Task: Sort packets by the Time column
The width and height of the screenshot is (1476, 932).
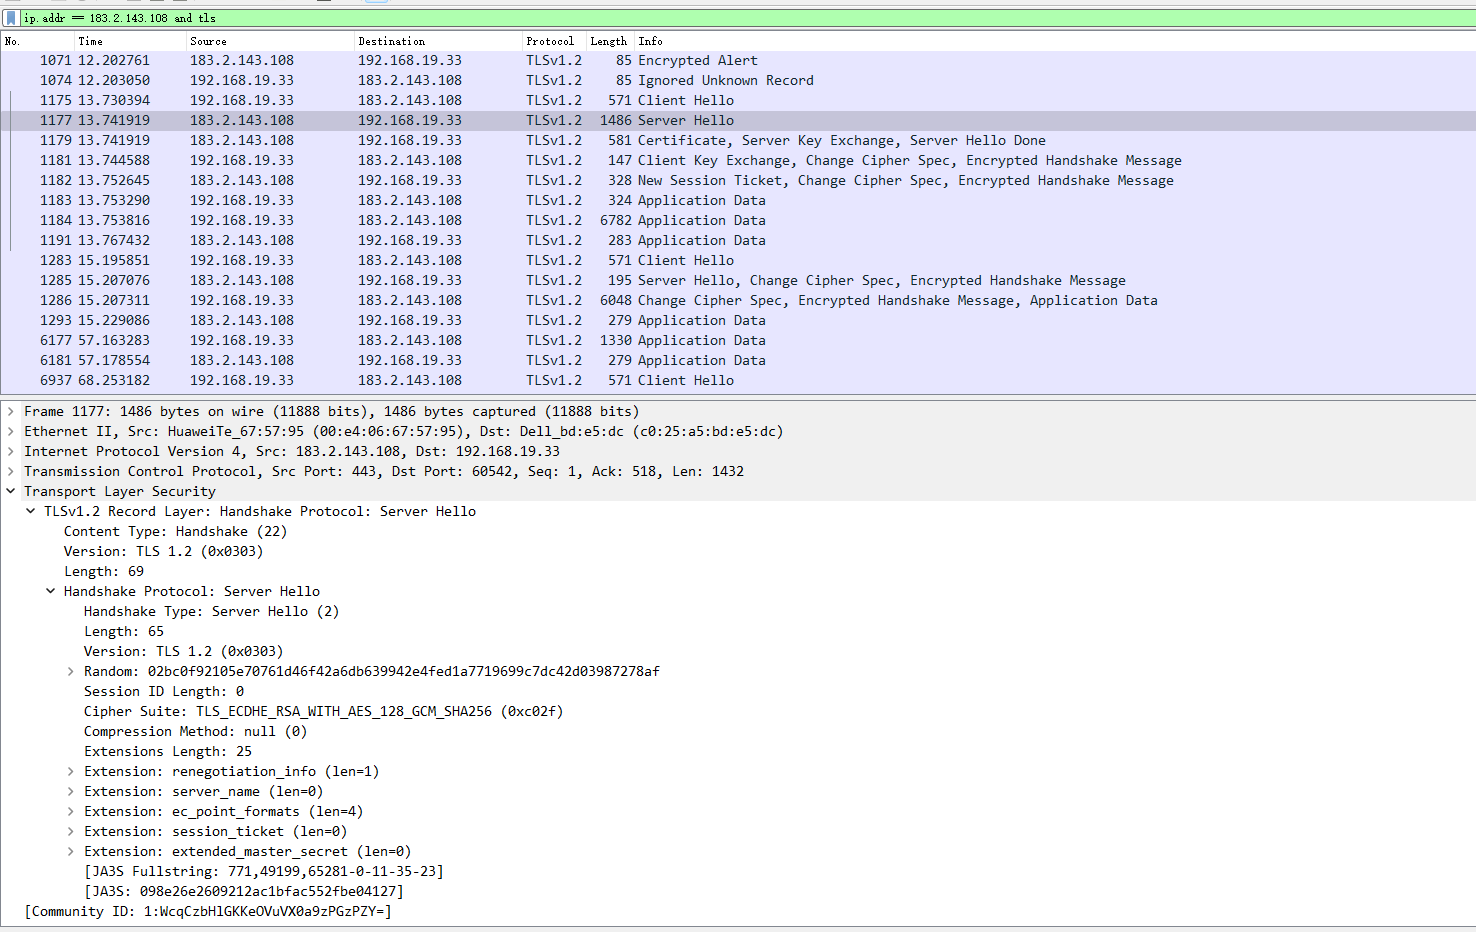Action: 130,41
